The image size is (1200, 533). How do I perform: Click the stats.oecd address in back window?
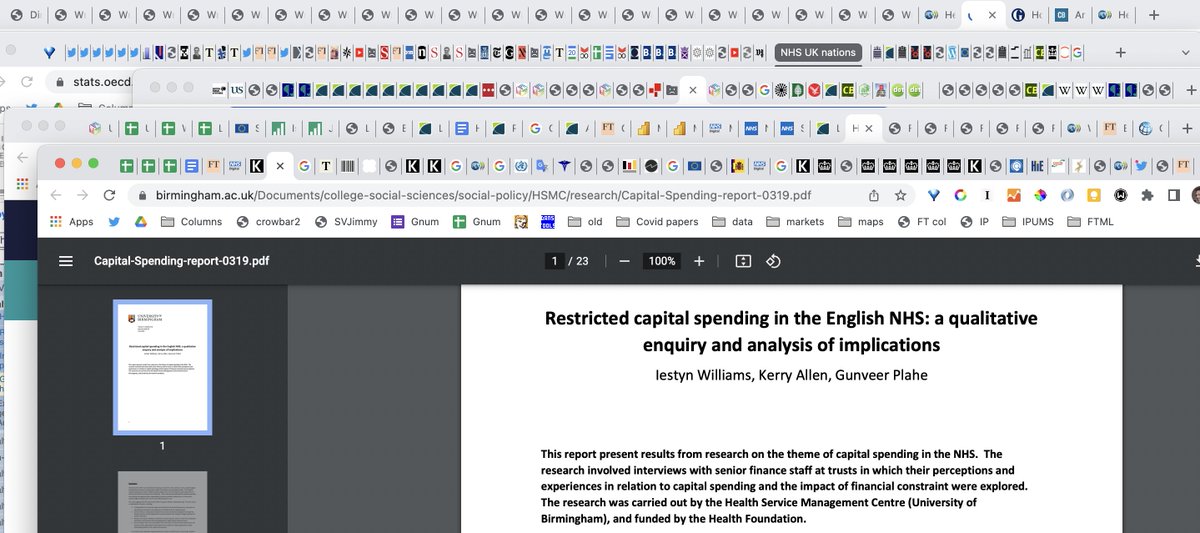point(103,82)
